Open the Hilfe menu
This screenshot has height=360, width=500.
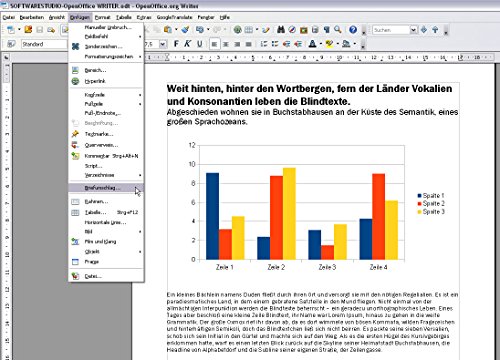coord(225,17)
